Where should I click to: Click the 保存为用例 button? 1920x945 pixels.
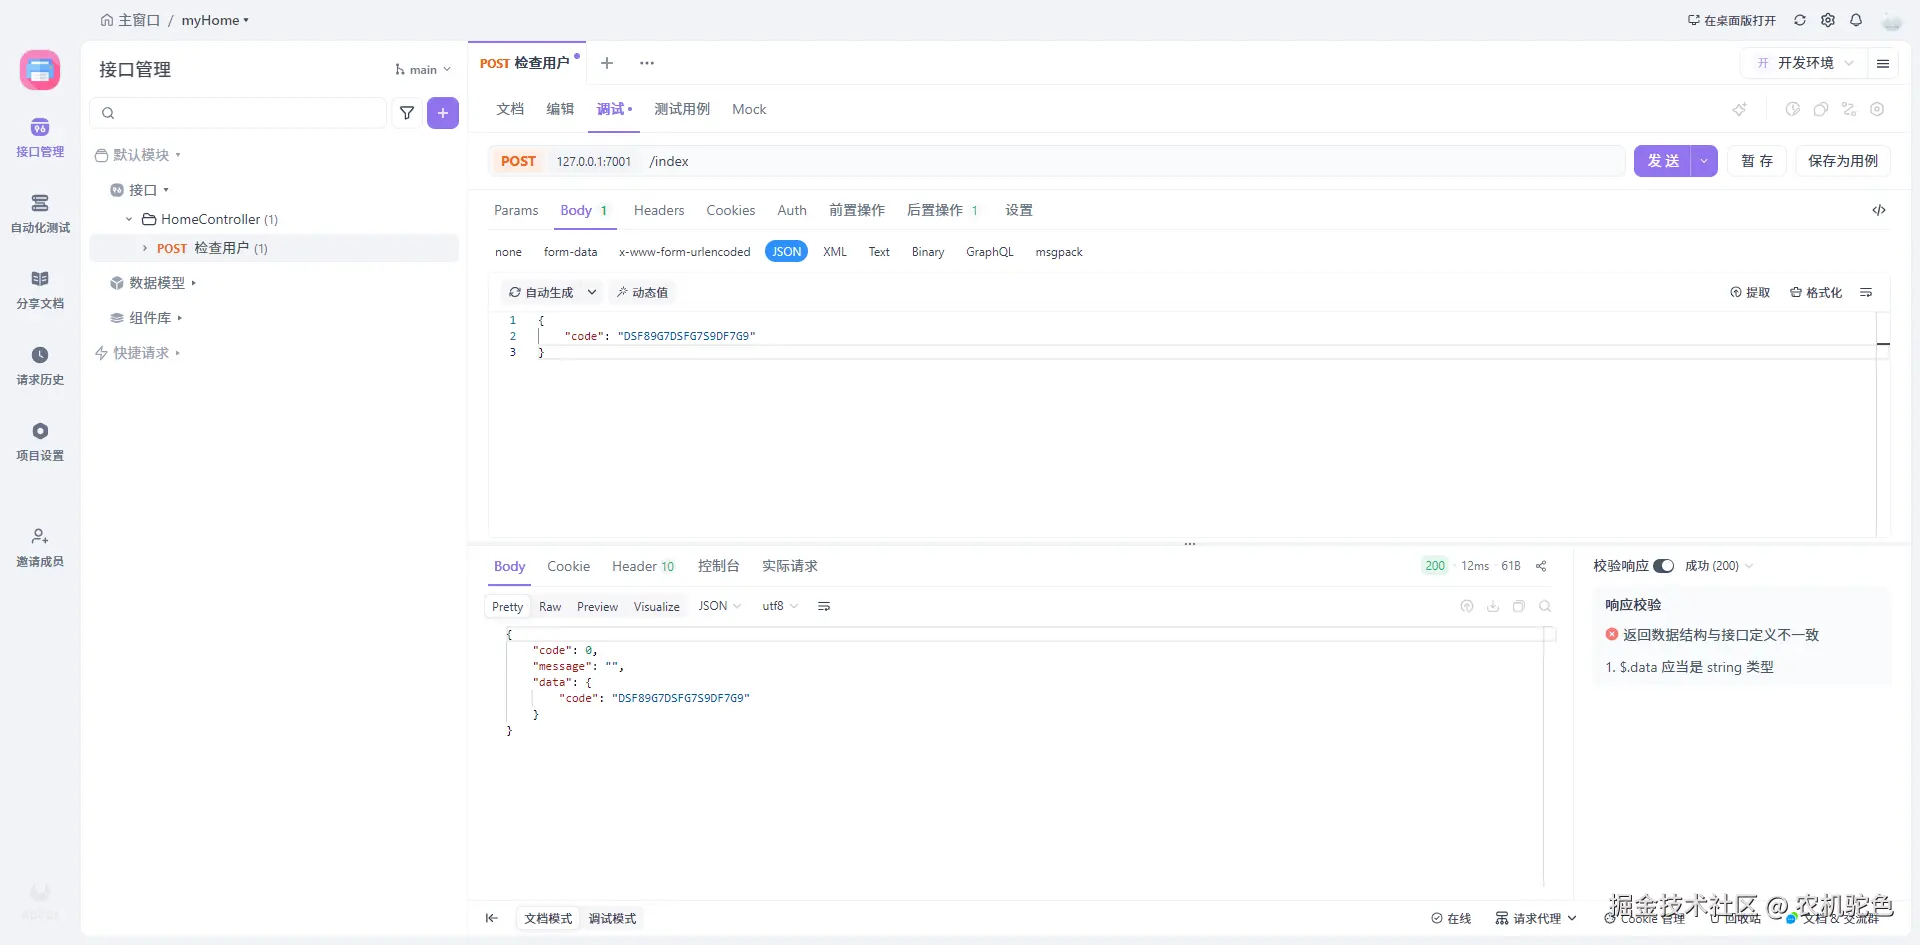pyautogui.click(x=1842, y=161)
